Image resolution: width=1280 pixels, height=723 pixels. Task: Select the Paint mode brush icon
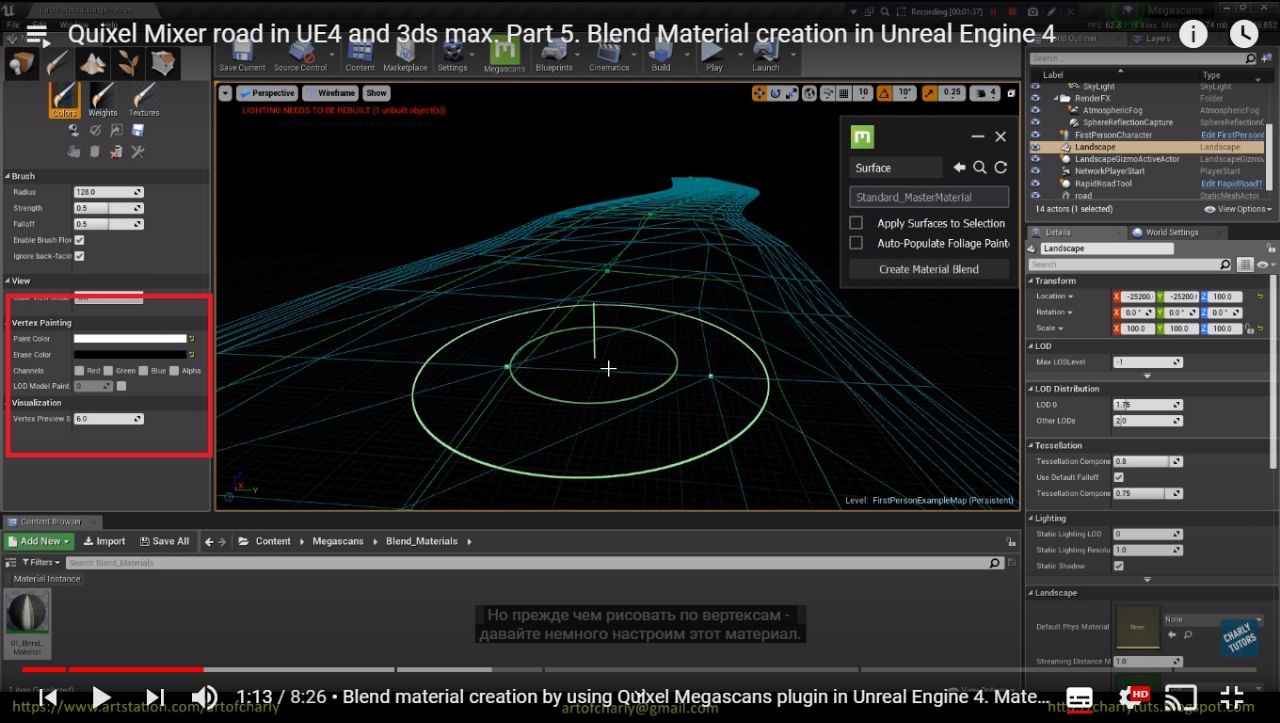click(57, 65)
